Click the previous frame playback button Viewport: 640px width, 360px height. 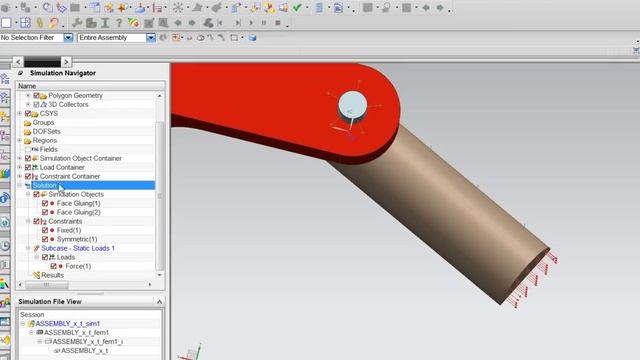220,23
